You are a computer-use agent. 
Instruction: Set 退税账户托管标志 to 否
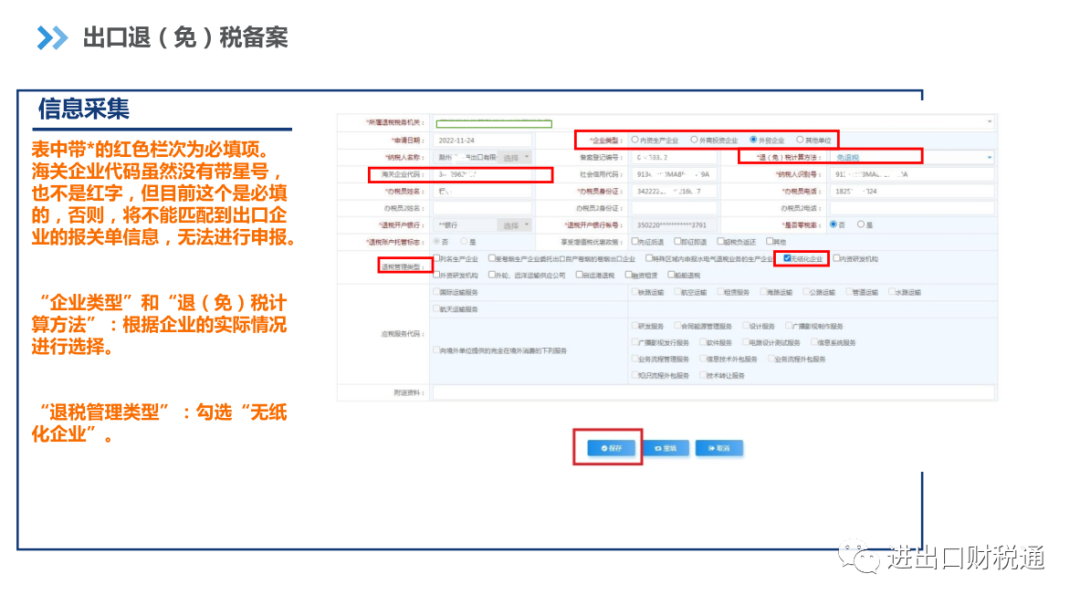(x=437, y=241)
